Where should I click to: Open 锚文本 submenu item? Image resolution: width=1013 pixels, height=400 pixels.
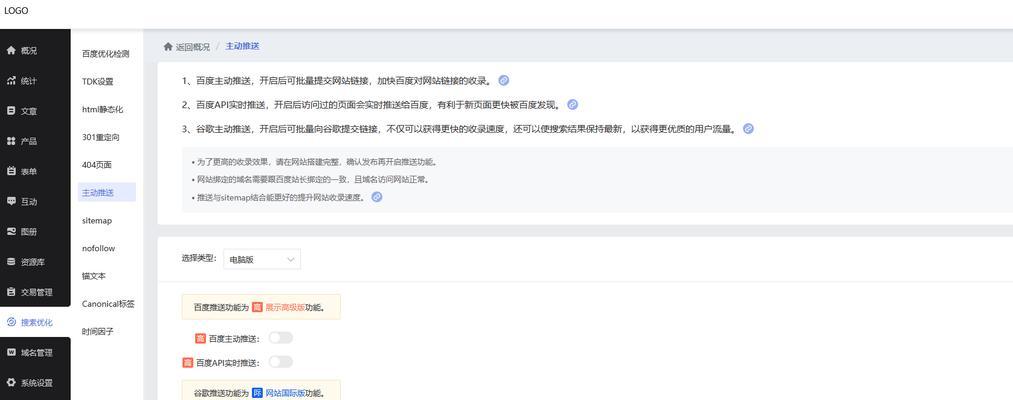94,276
